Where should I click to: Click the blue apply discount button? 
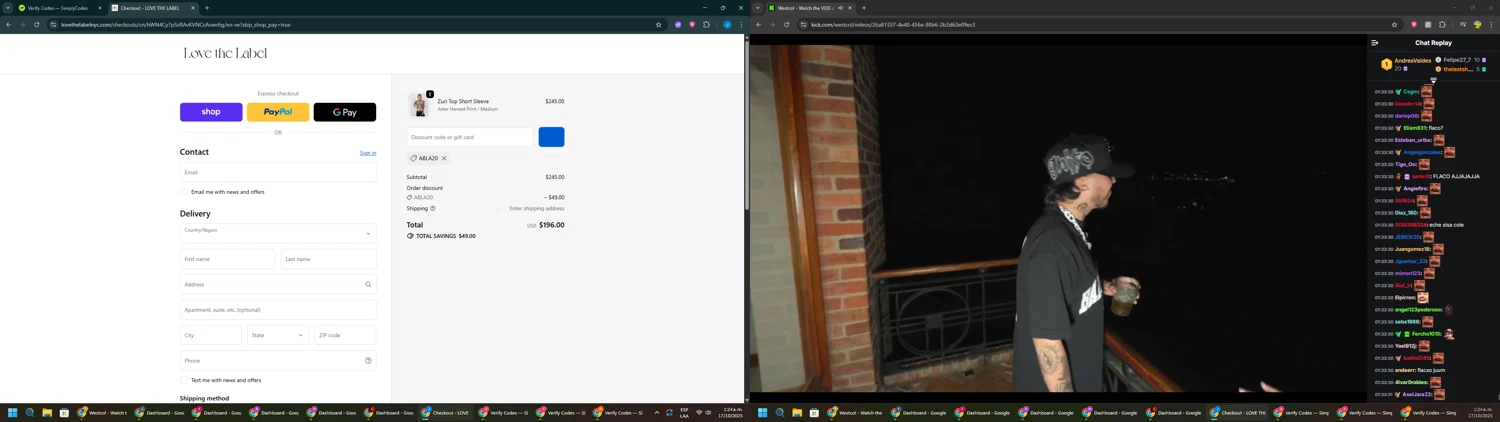[551, 137]
